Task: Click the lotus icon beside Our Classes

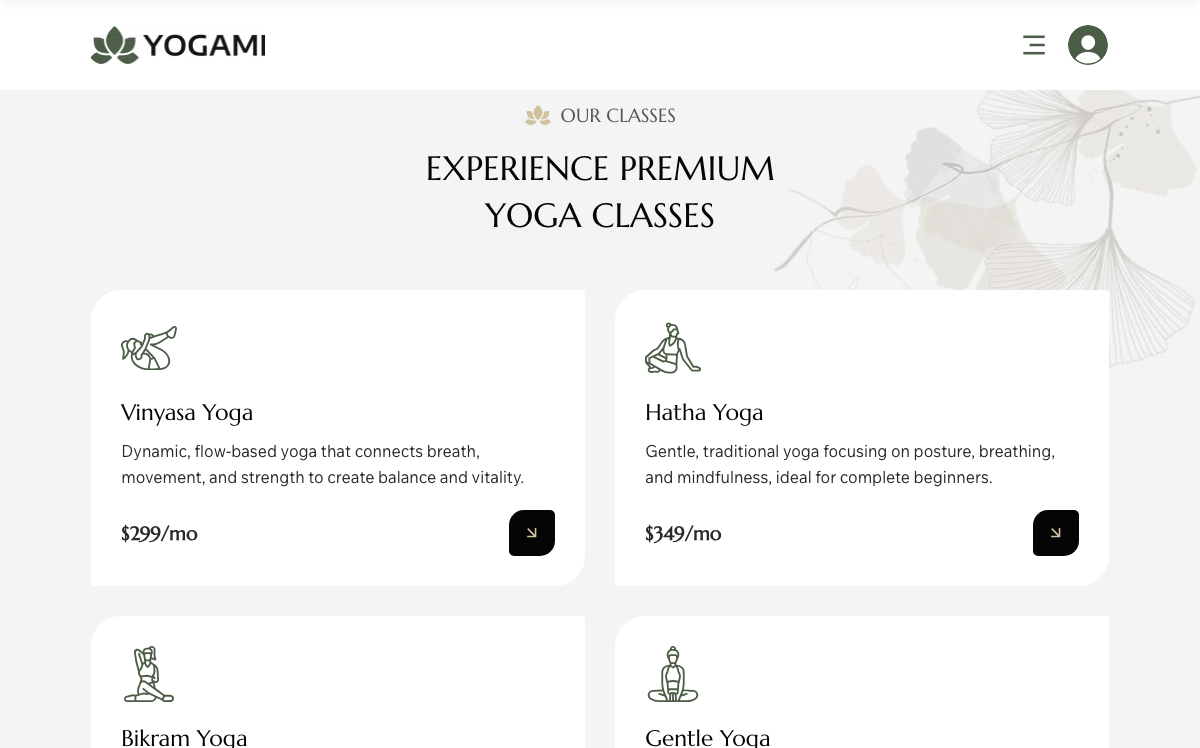Action: click(538, 116)
